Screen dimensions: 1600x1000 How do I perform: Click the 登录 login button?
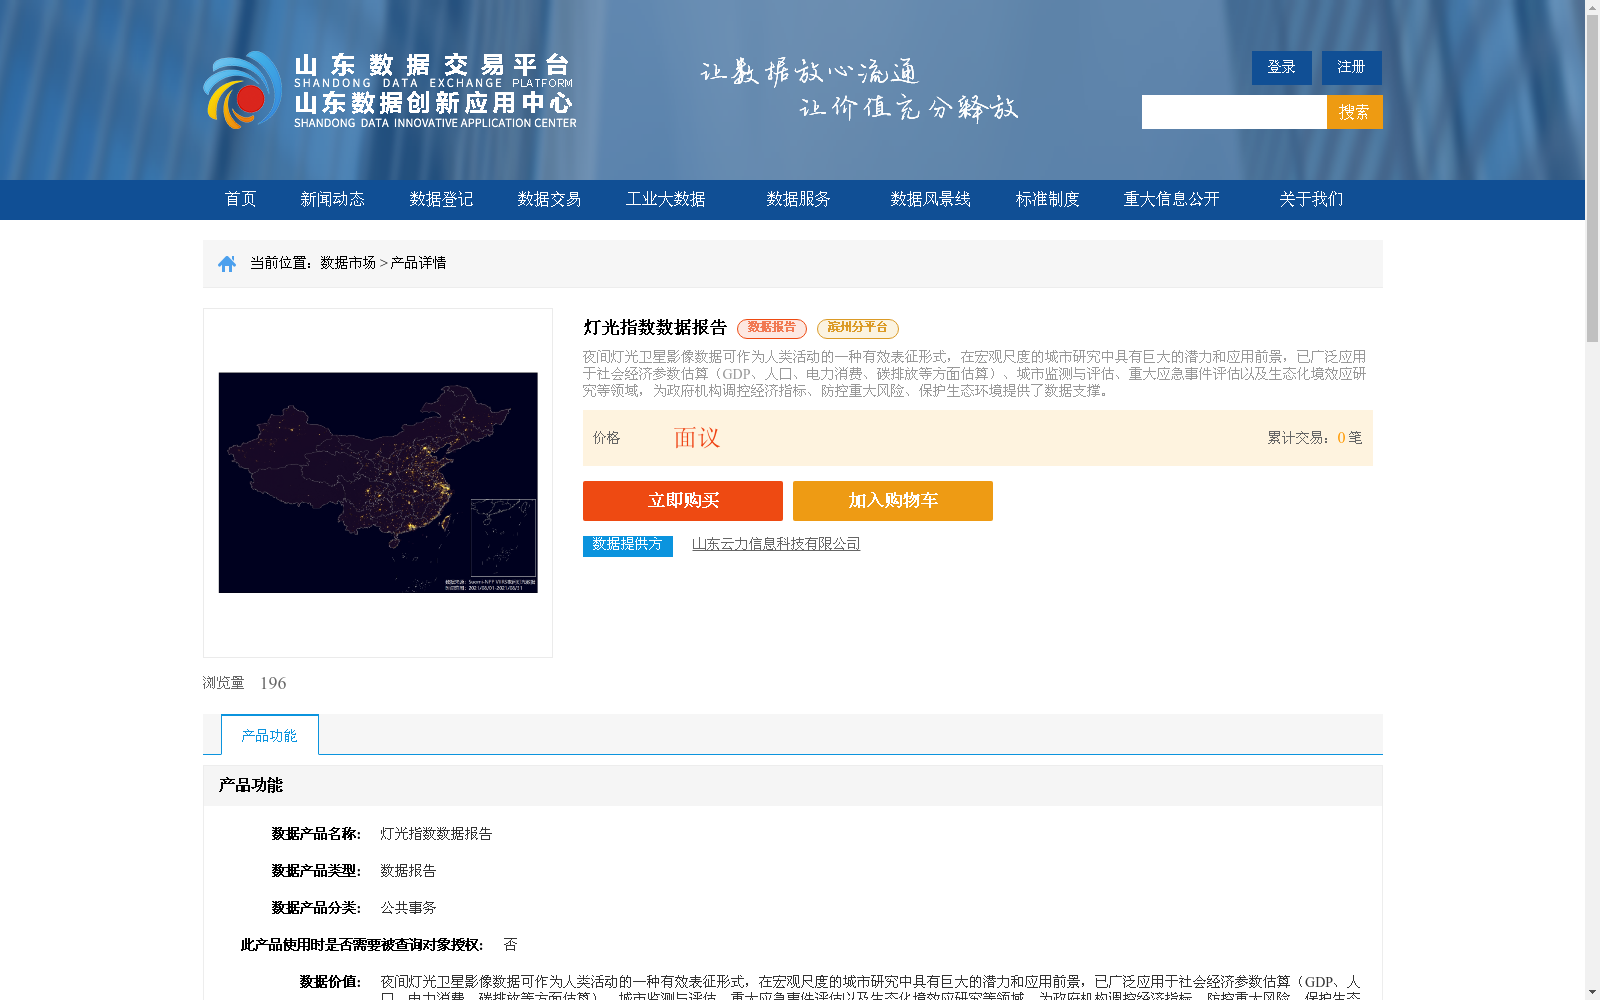click(1281, 67)
